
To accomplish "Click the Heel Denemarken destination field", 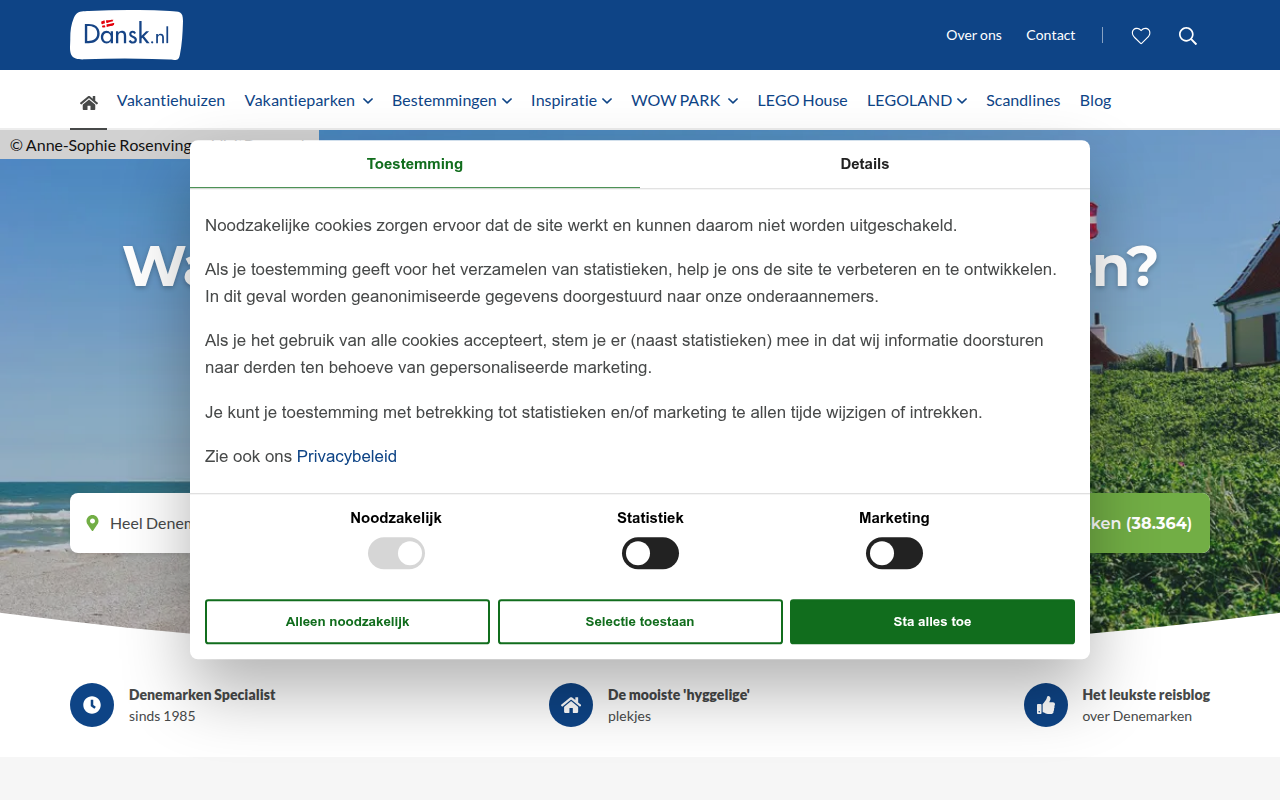I will tap(130, 523).
